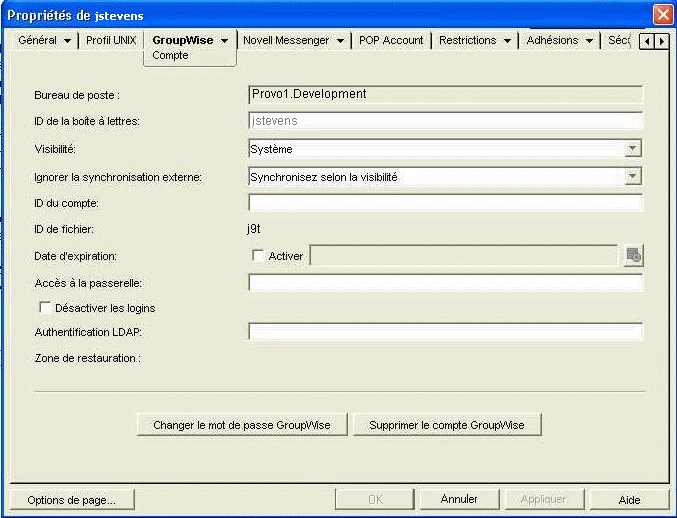677x518 pixels.
Task: Expand the Restrictions tab dropdown arrow
Action: (507, 41)
